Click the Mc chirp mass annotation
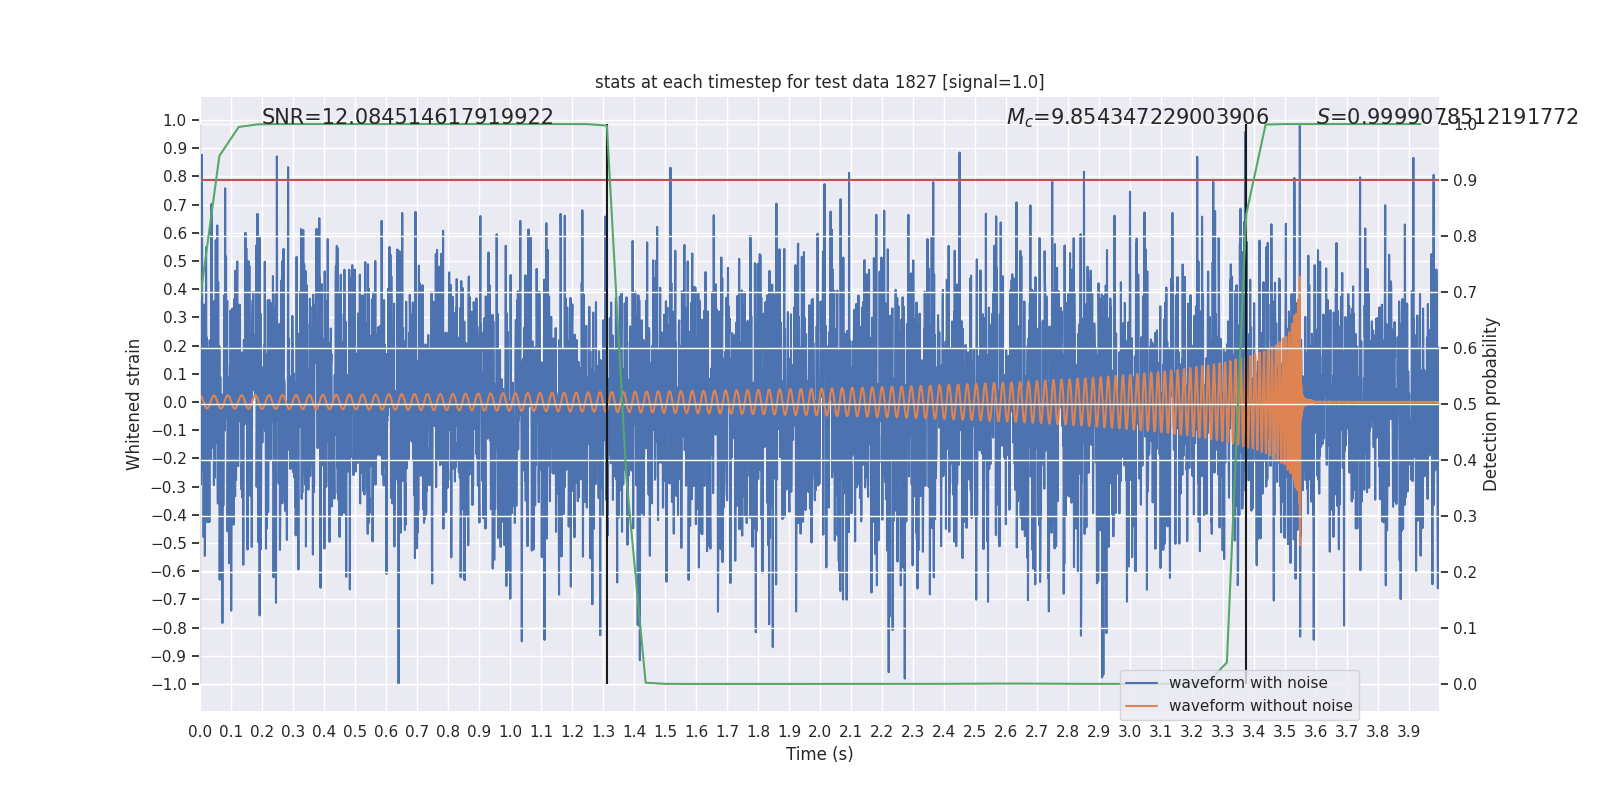Viewport: 1600px width, 800px height. [1137, 117]
